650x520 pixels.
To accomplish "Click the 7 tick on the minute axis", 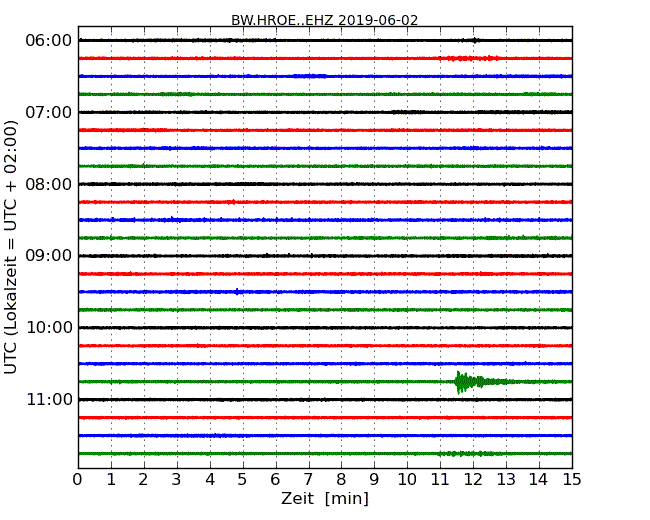I will 308,479.
